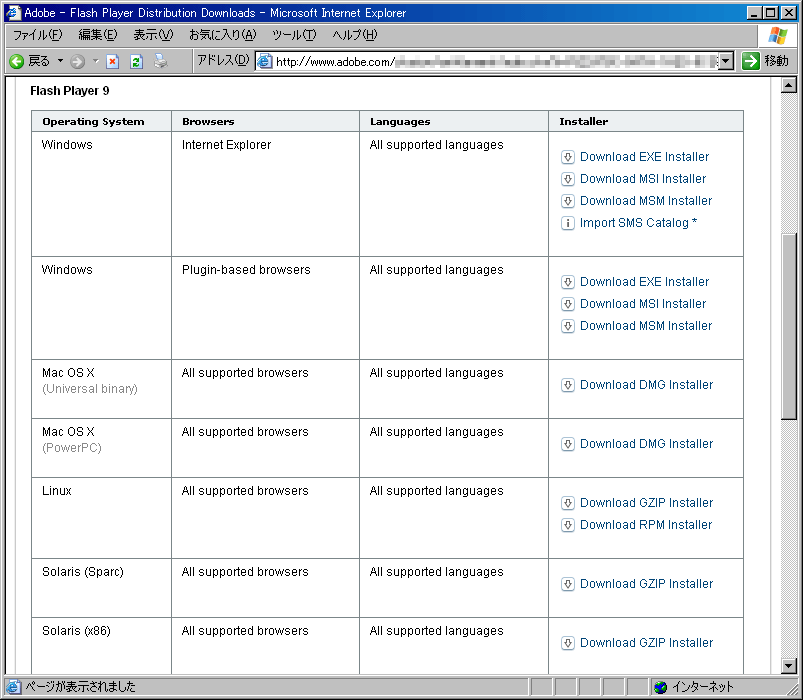Open Download EXE Installer link for Internet Explorer
The image size is (803, 700).
pyautogui.click(x=644, y=157)
